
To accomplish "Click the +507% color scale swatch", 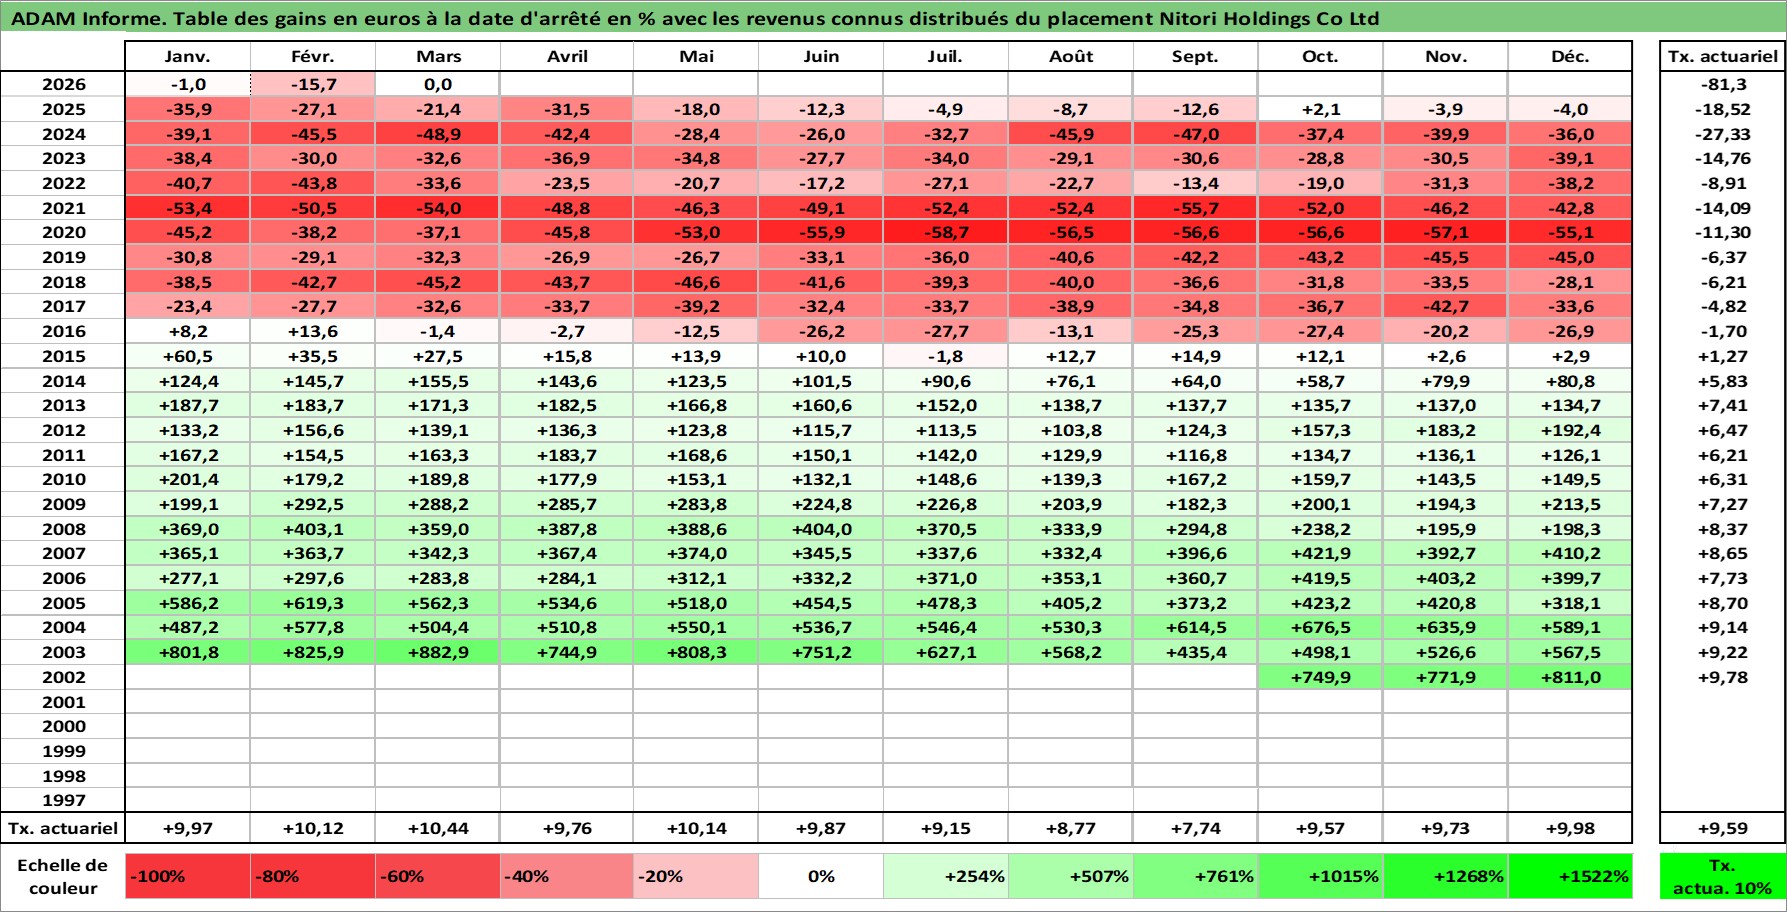I will 1071,876.
